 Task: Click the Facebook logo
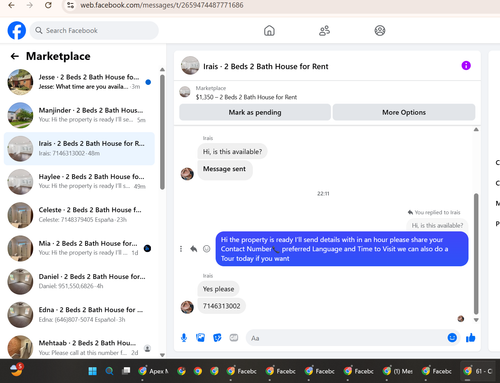[x=17, y=30]
